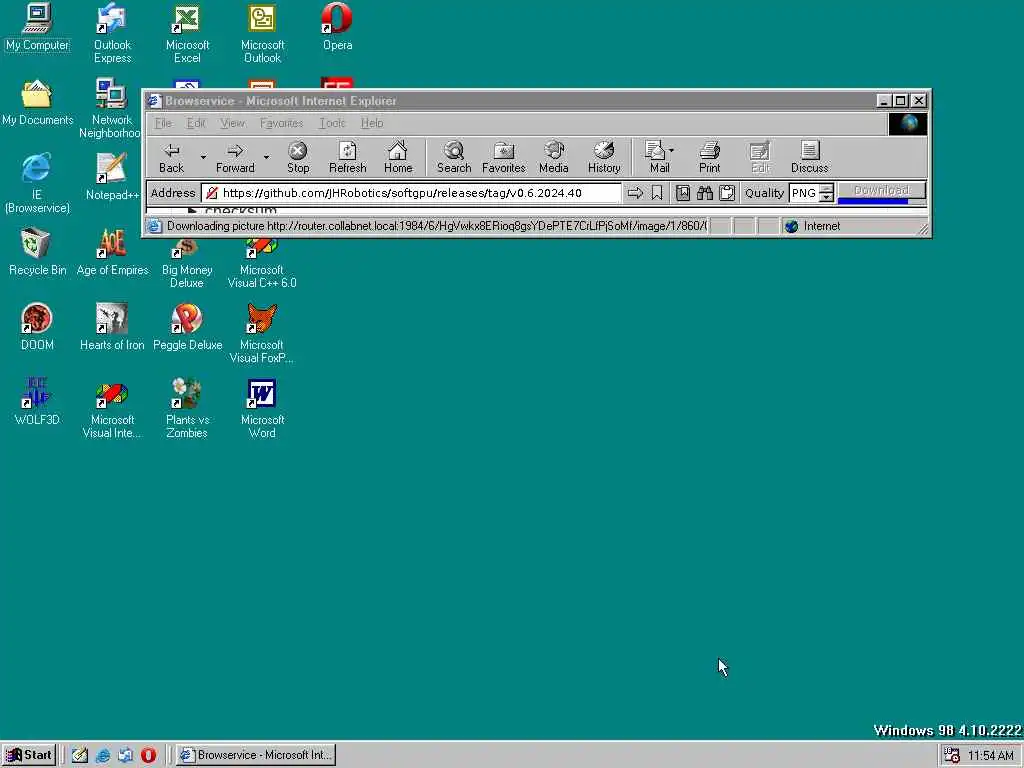Select the Peggle Deluxe shortcut
The width and height of the screenshot is (1024, 768).
click(x=187, y=327)
